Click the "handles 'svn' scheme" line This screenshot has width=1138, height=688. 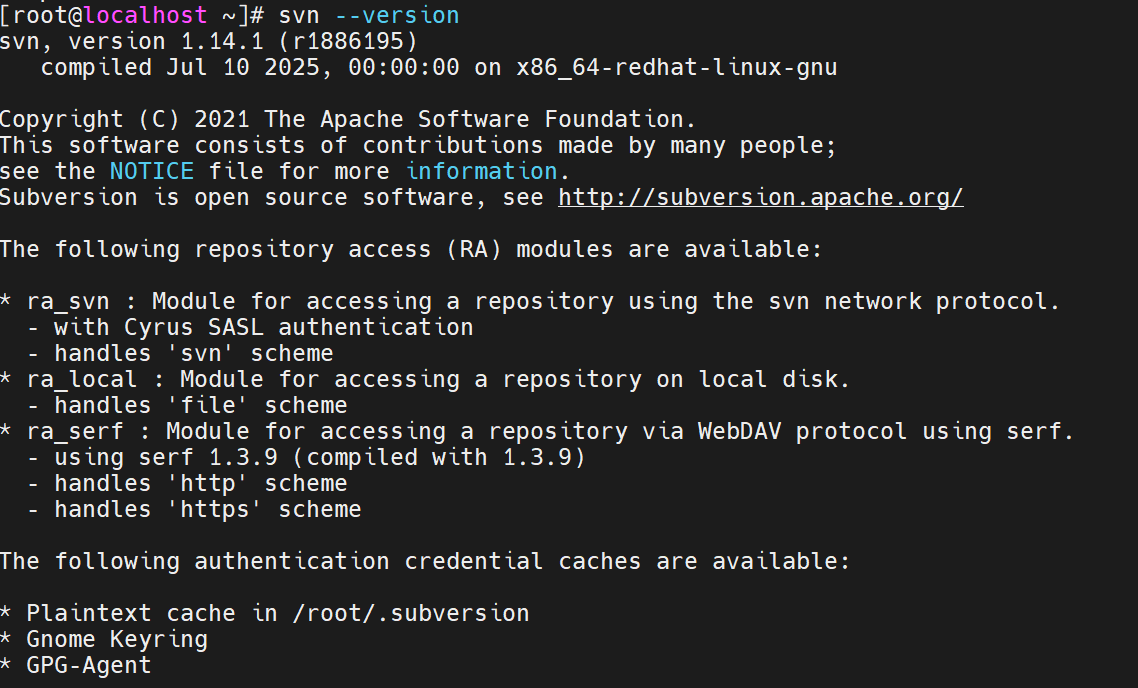pos(181,353)
